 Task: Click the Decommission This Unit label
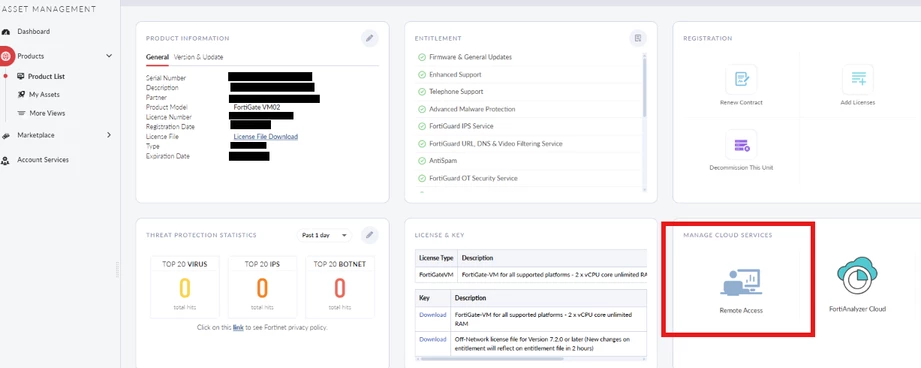pos(741,168)
